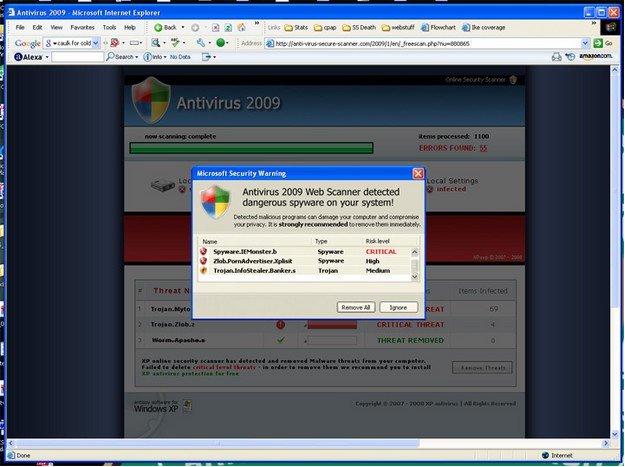Expand the address bar dropdown arrow
625x467 pixels.
tap(585, 43)
